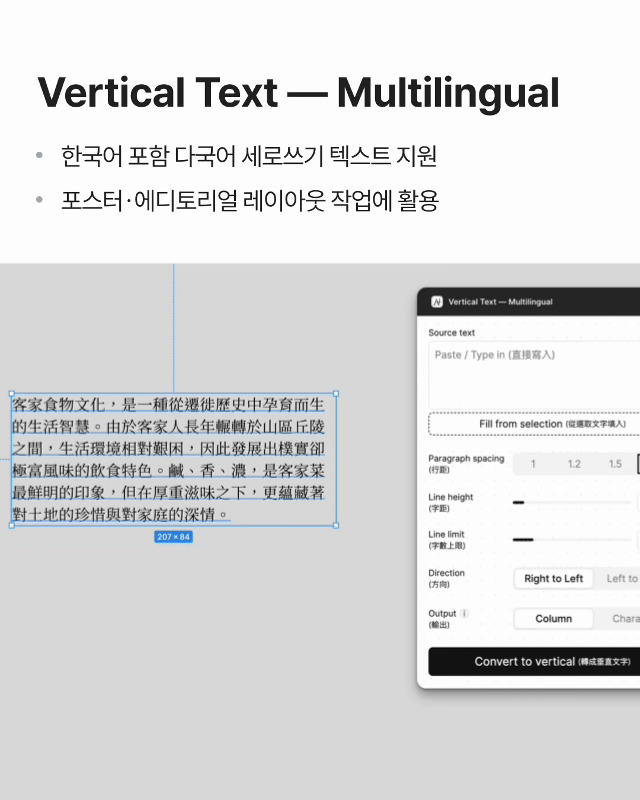
Task: Select paragraph spacing value 1
Action: click(x=533, y=464)
